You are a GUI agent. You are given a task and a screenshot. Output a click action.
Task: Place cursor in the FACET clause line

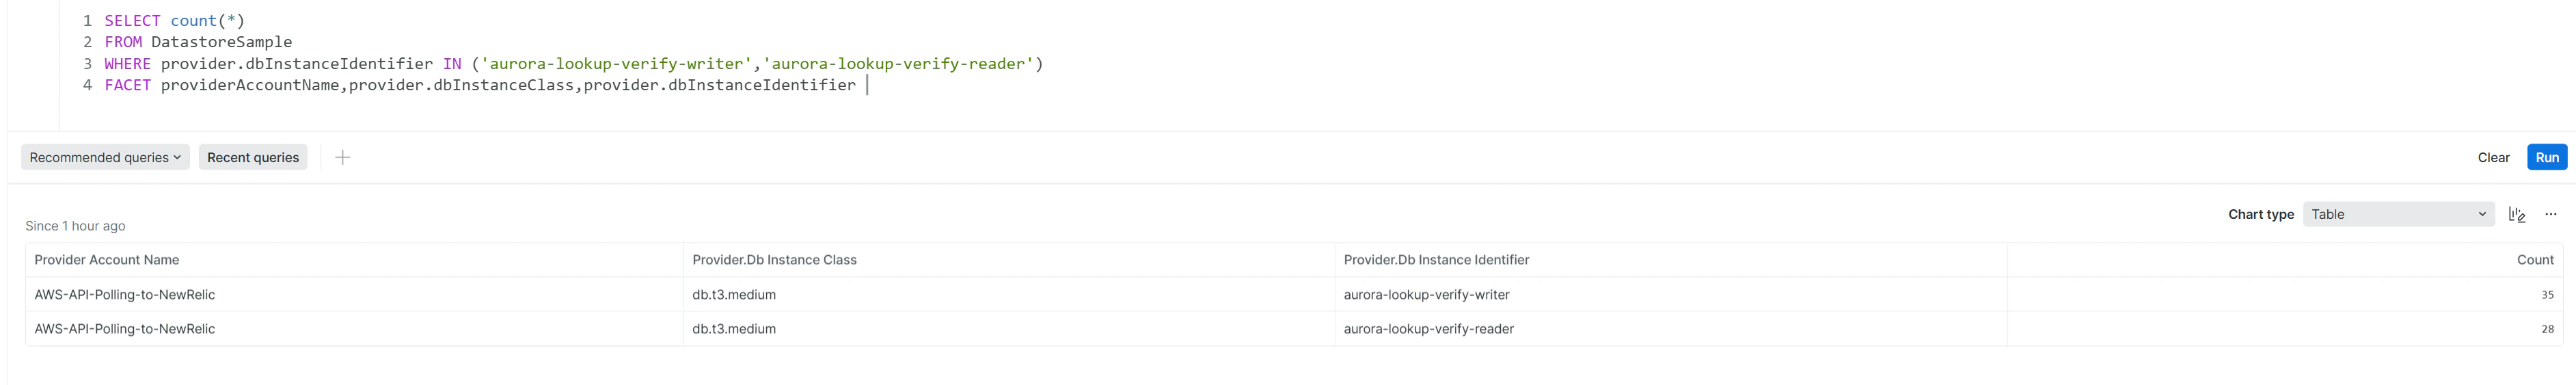pyautogui.click(x=480, y=85)
